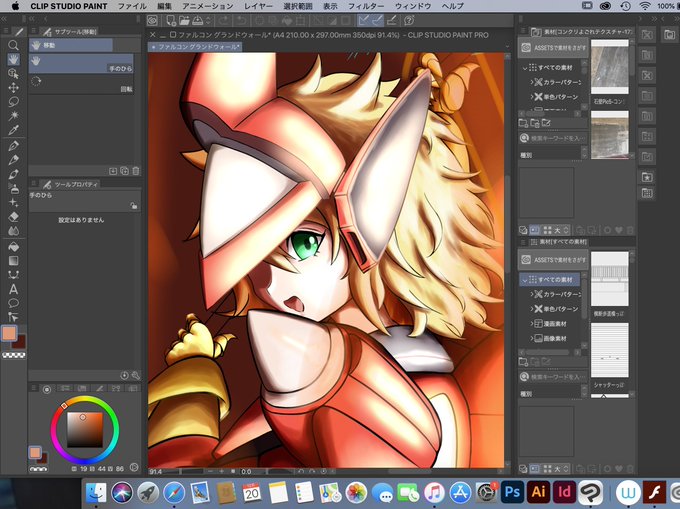Select the transparent color checker swatch
The image size is (680, 509).
point(14,355)
